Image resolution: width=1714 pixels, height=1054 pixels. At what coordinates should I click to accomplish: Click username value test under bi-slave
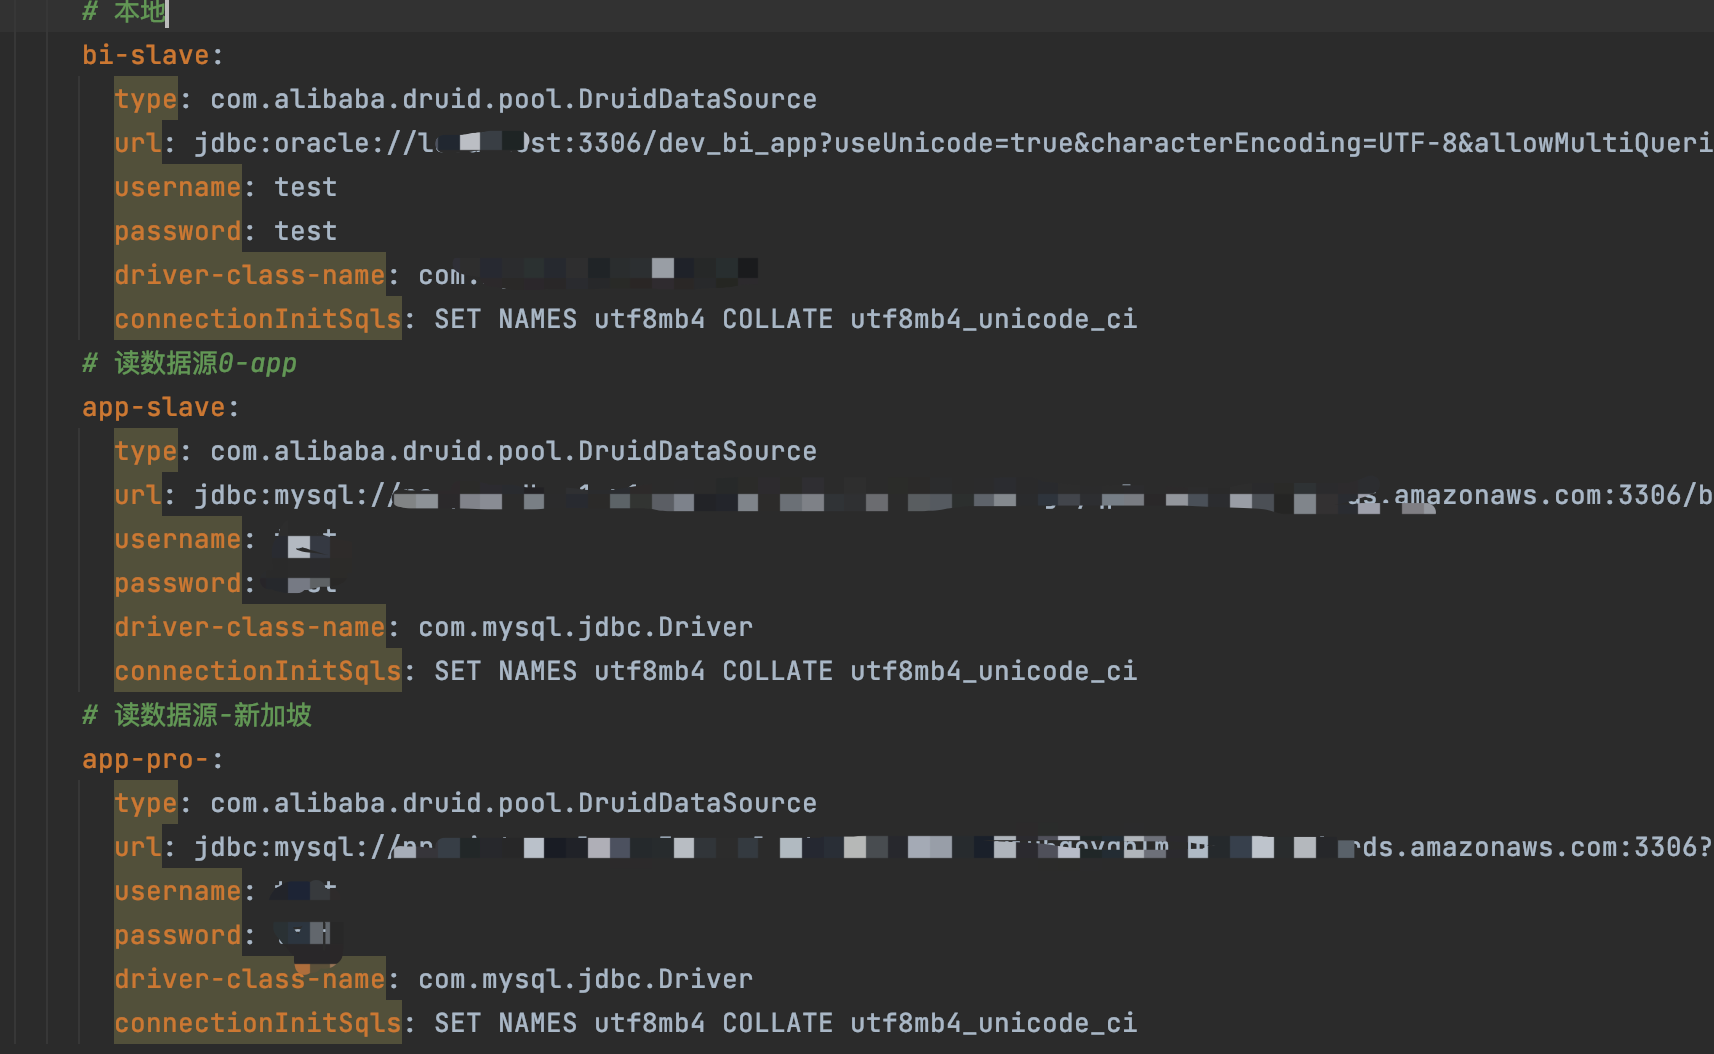coord(306,187)
